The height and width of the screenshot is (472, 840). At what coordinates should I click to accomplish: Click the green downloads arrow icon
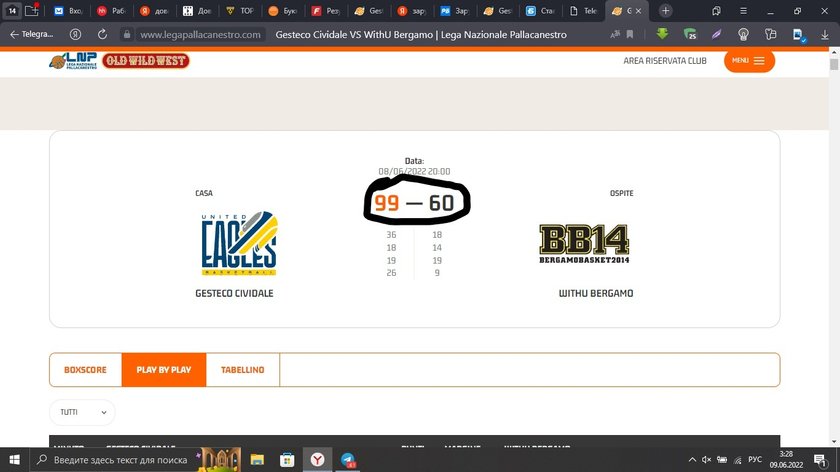click(x=662, y=34)
